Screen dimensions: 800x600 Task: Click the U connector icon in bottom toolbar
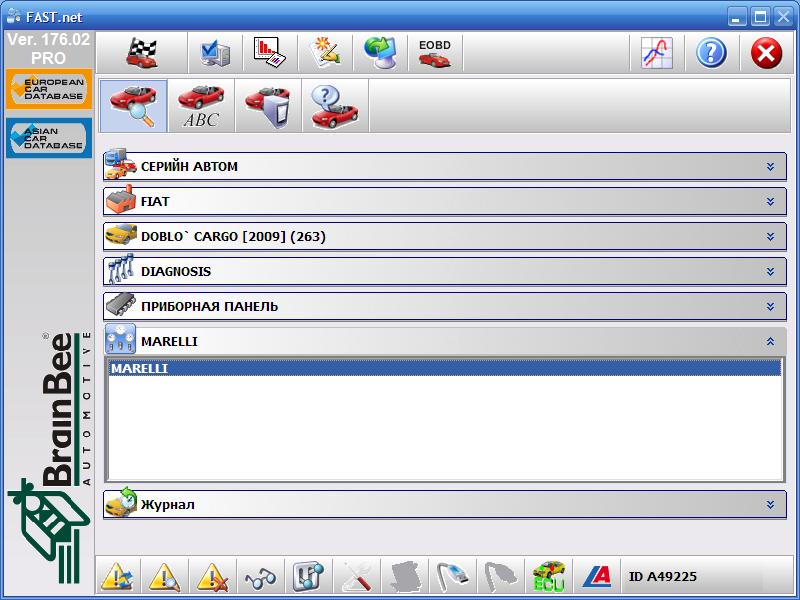308,577
